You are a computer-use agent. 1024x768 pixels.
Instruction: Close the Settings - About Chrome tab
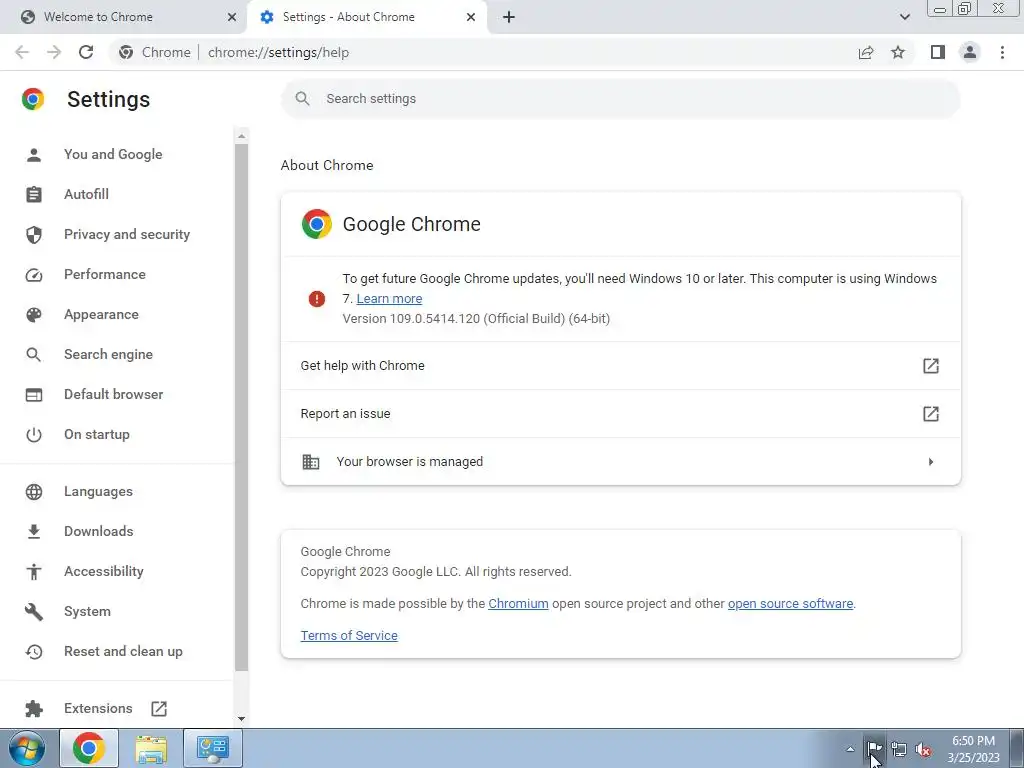(x=471, y=17)
